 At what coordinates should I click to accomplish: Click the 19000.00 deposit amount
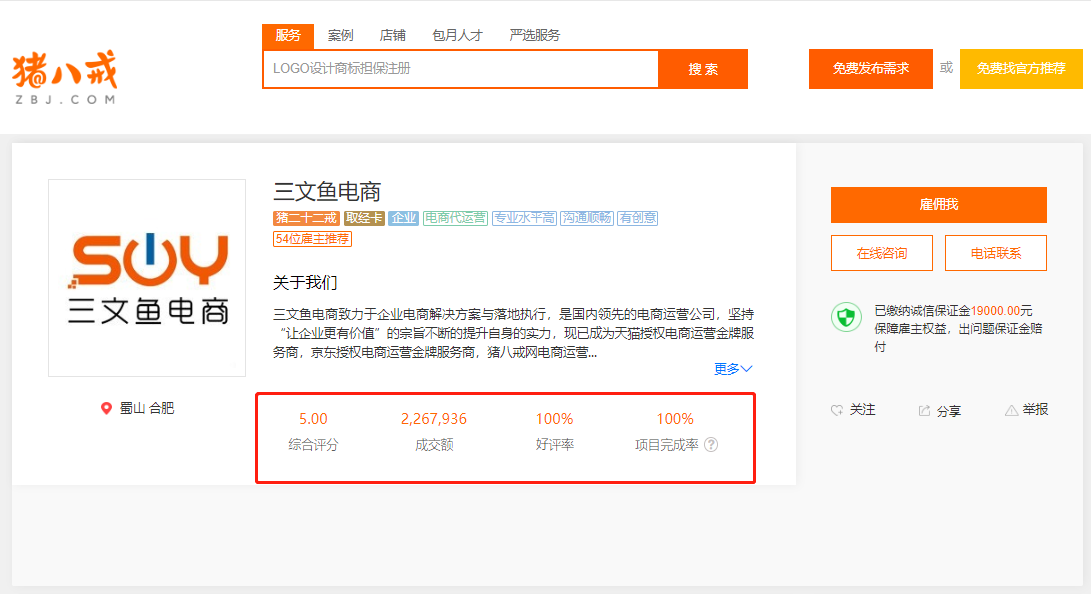pyautogui.click(x=995, y=311)
